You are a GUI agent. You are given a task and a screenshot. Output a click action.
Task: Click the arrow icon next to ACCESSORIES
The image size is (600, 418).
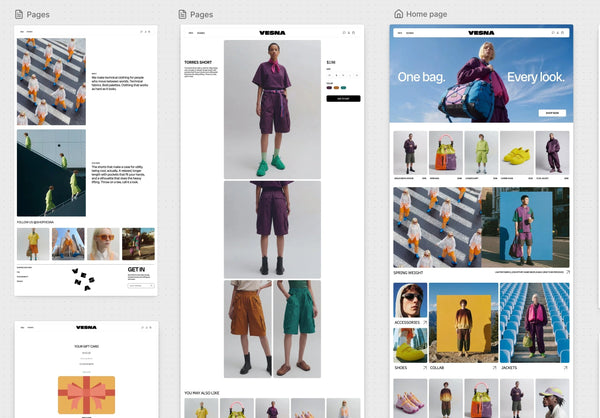tap(425, 323)
